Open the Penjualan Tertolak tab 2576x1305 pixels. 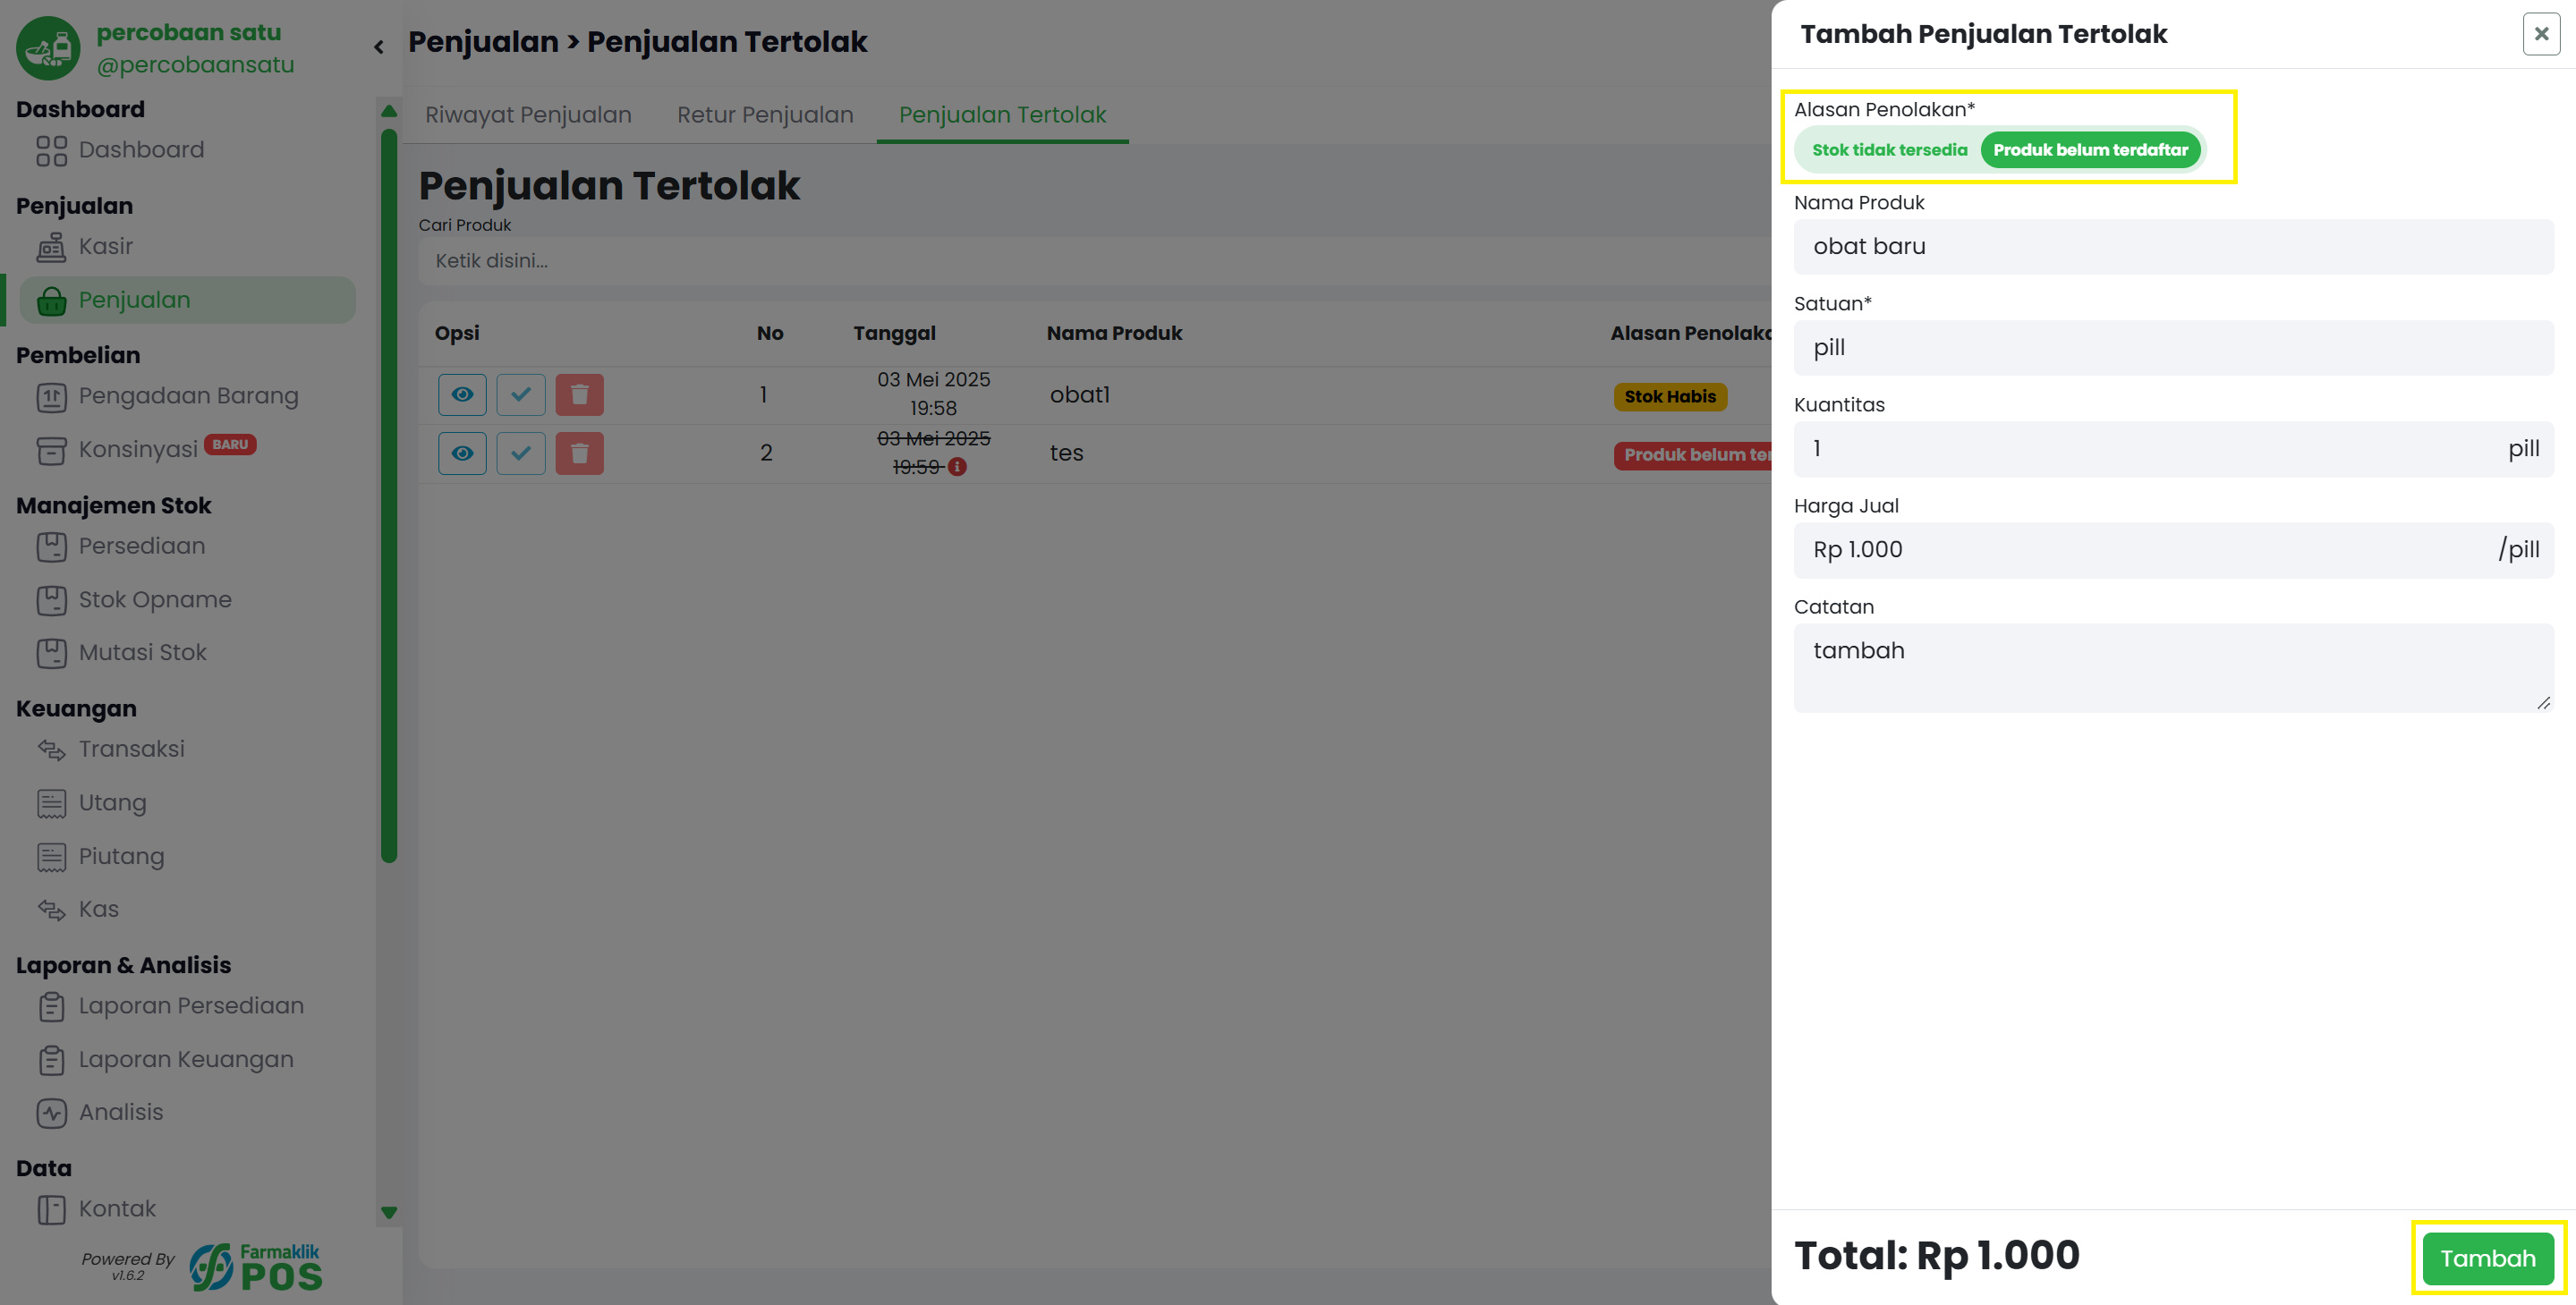click(x=1002, y=115)
